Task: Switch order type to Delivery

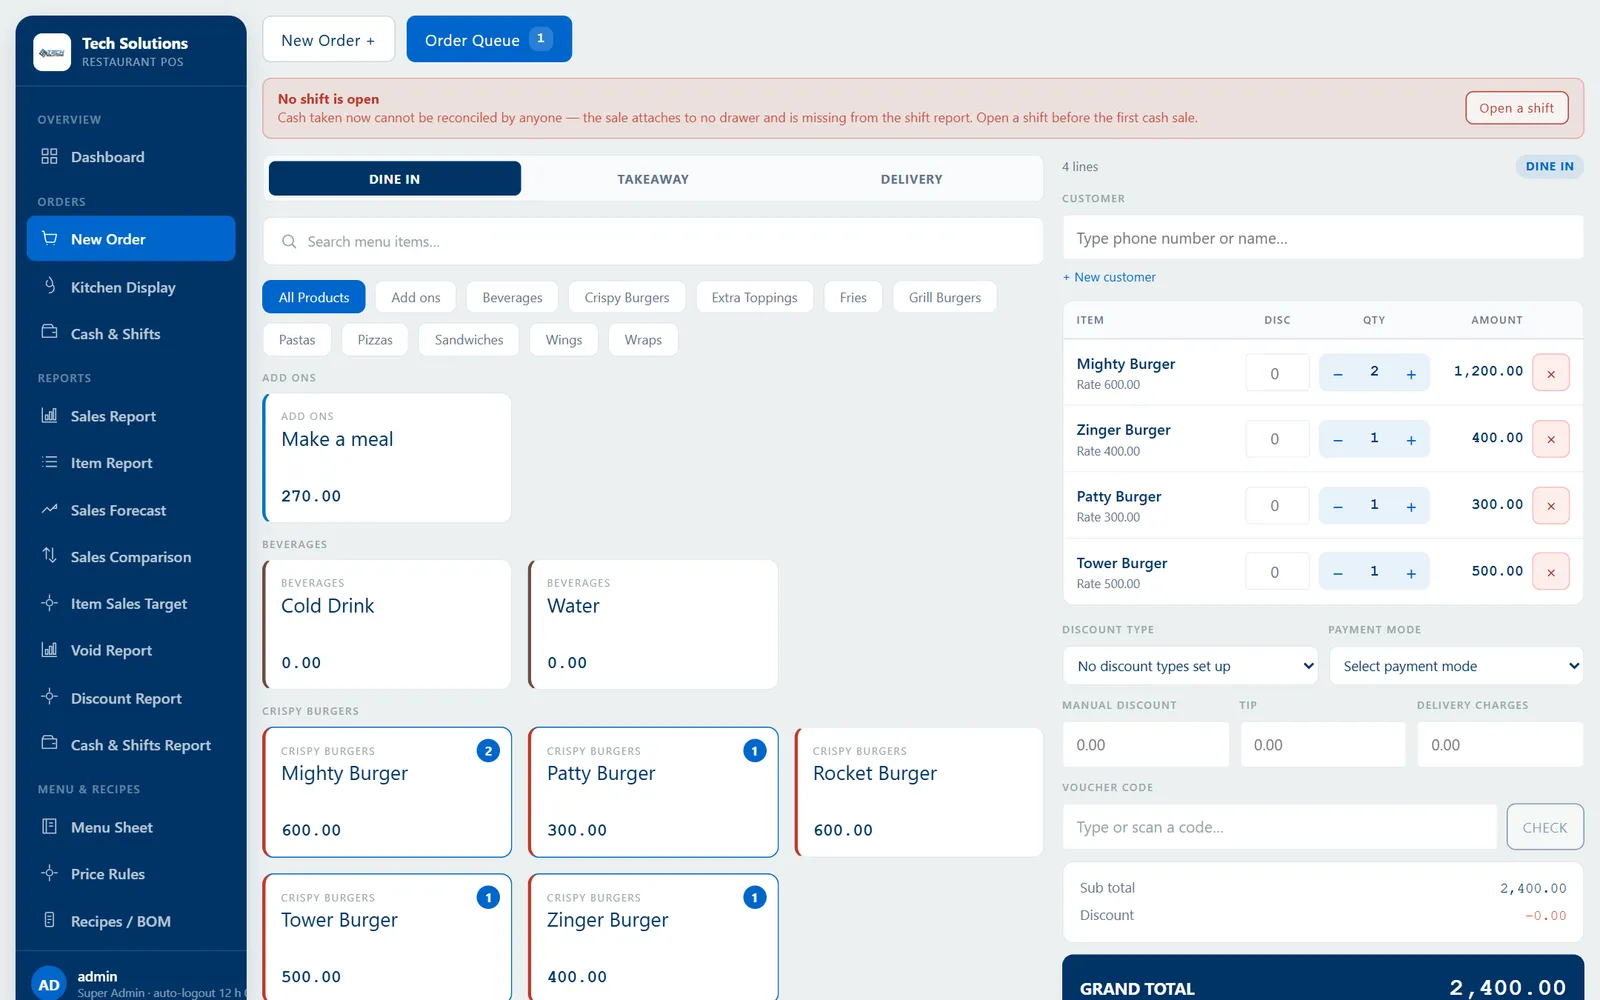Action: point(911,179)
